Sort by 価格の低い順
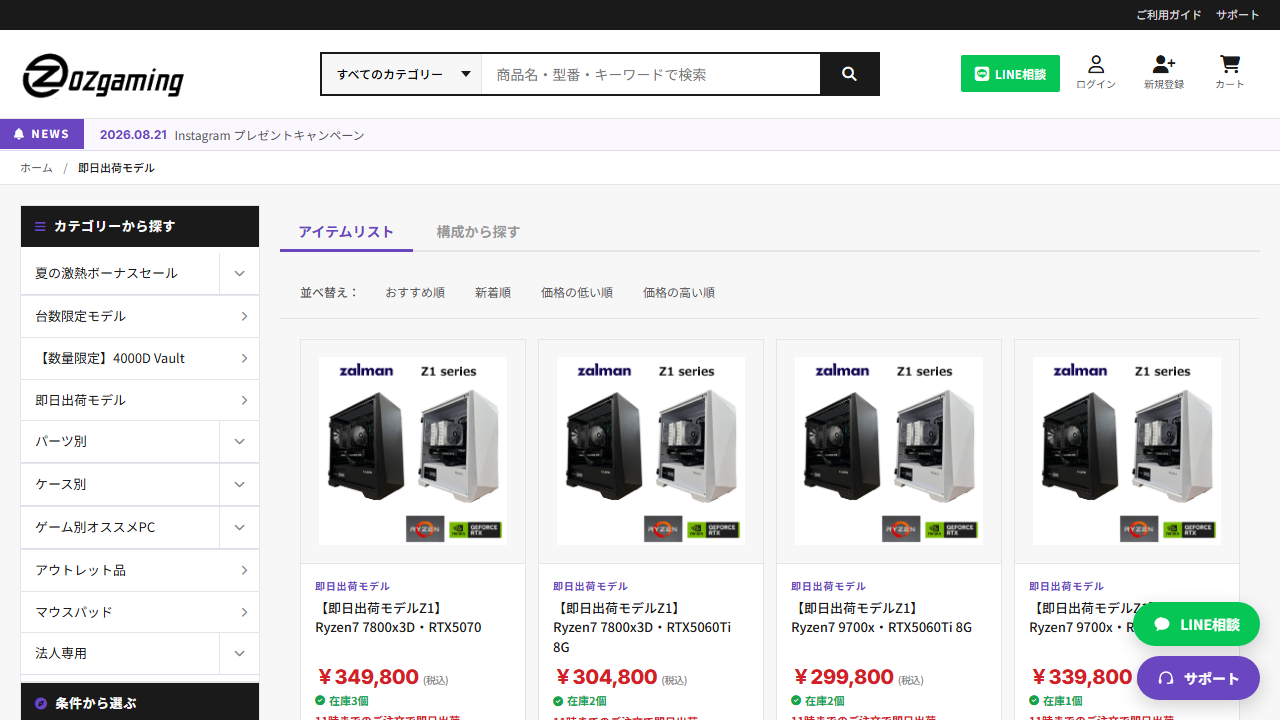This screenshot has height=720, width=1280. (x=577, y=292)
